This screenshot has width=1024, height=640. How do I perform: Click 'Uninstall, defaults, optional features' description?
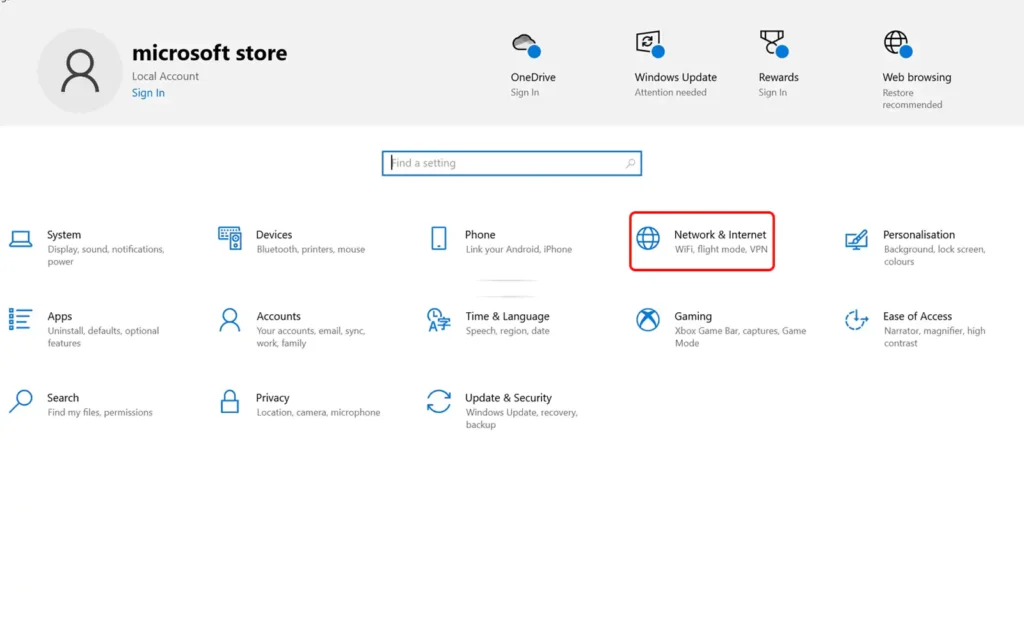pos(103,337)
